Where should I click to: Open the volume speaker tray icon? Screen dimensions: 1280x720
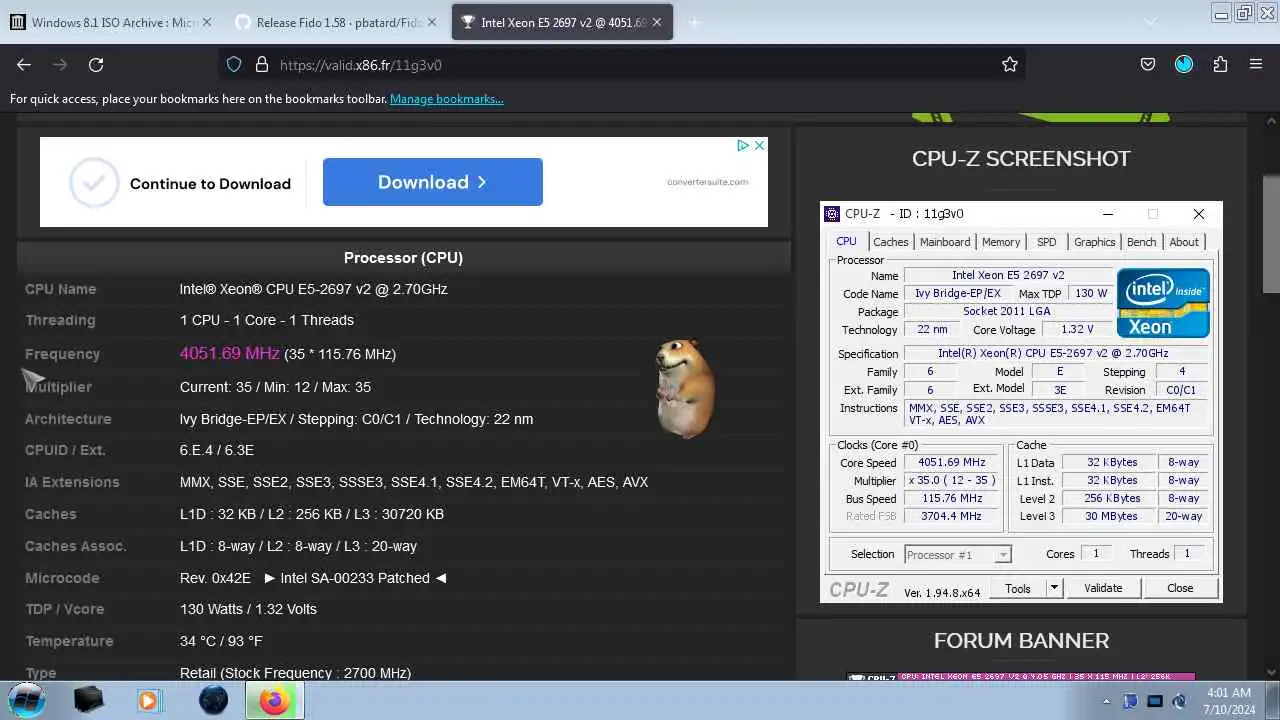pos(1179,701)
